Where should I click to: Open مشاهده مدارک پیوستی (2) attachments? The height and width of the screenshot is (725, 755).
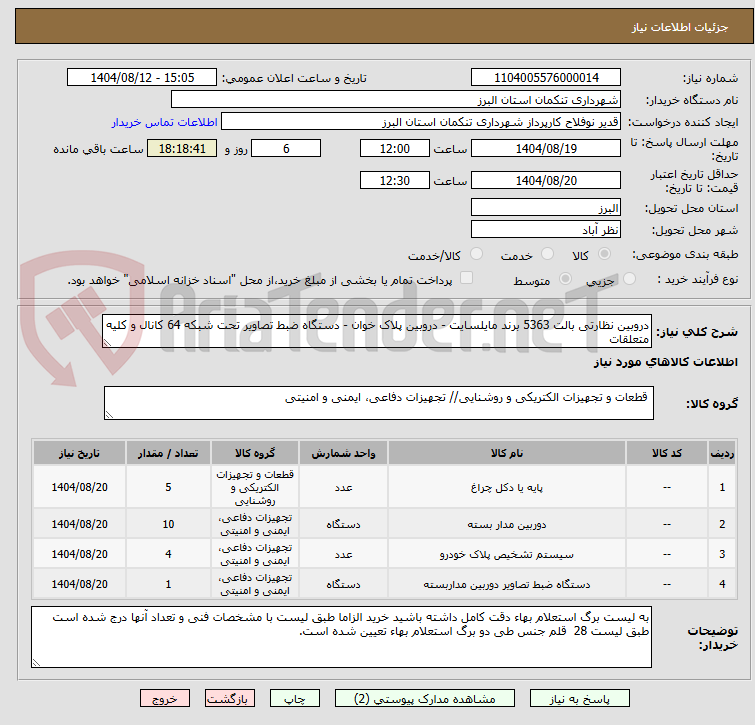425,699
